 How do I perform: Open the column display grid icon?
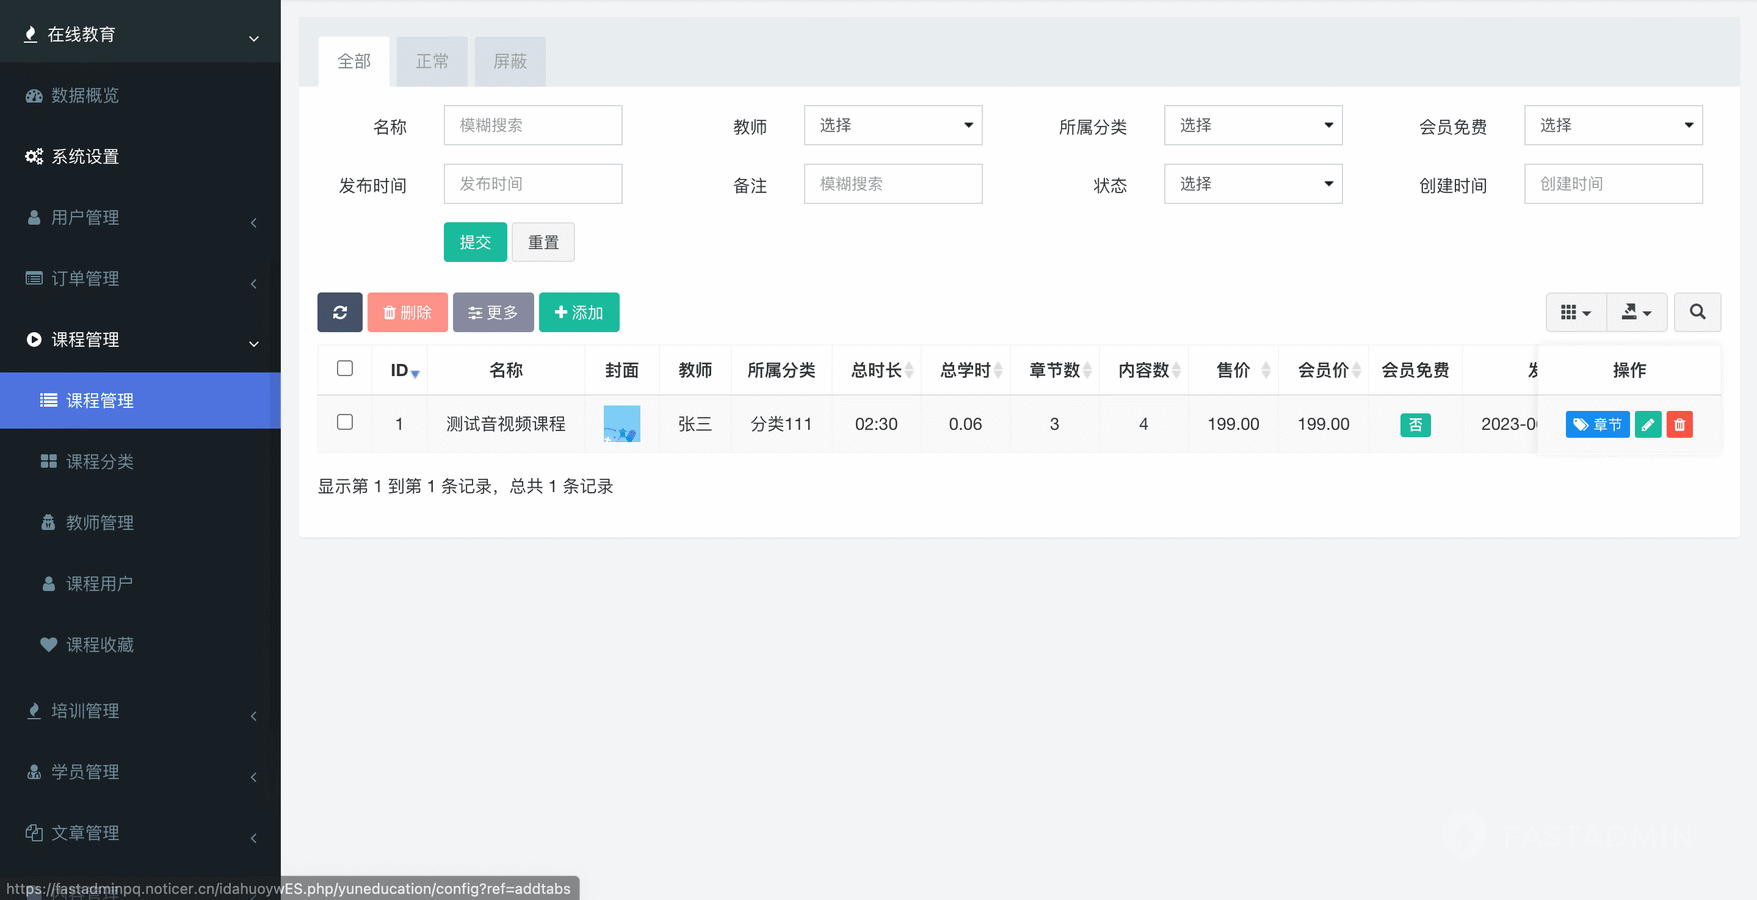1575,312
